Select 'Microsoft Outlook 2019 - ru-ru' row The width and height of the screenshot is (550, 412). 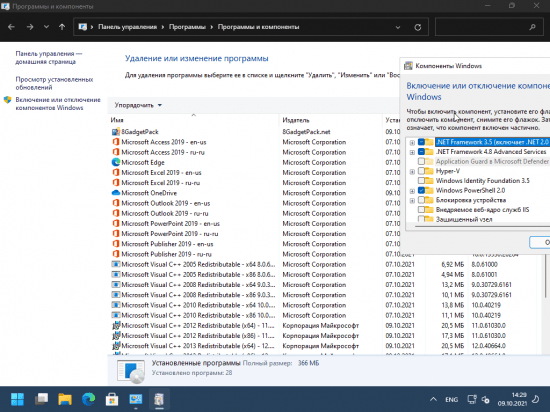click(254, 213)
